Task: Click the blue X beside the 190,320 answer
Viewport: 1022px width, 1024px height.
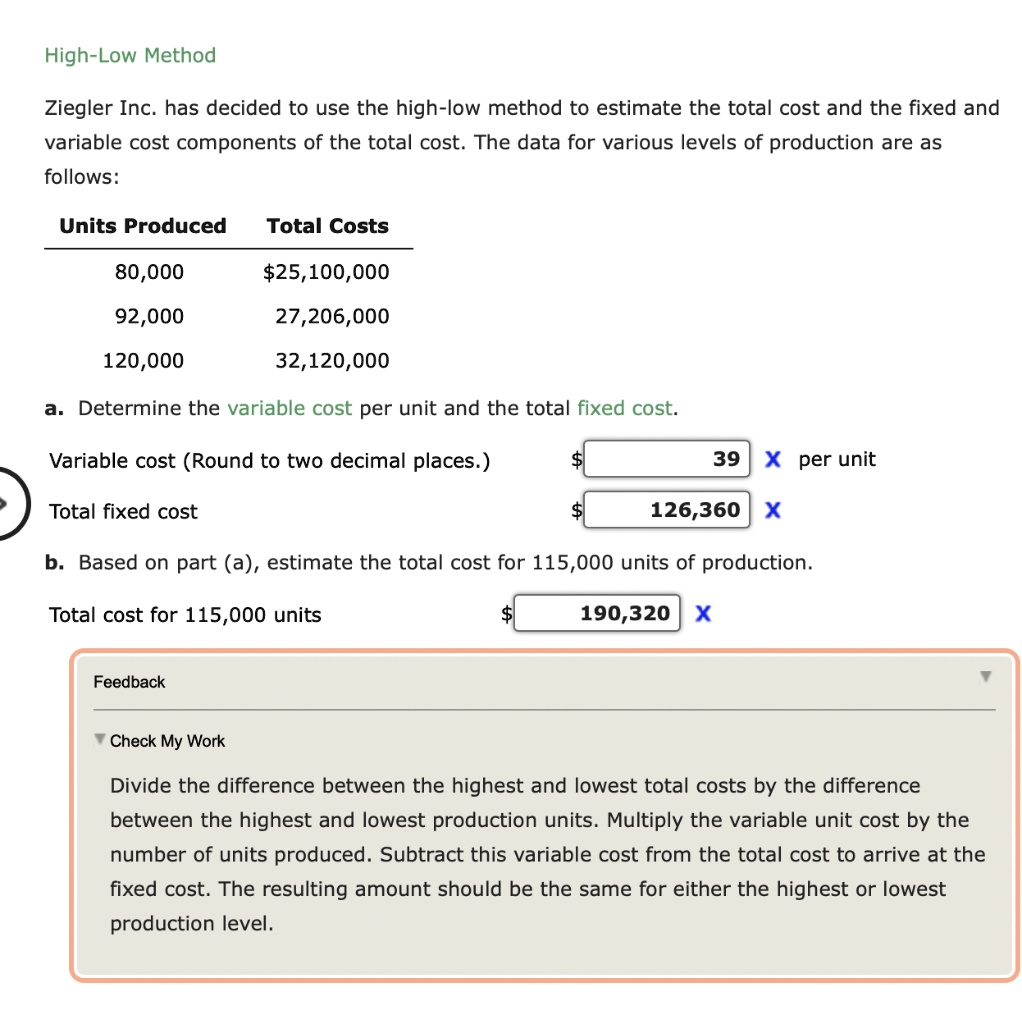Action: (x=701, y=614)
